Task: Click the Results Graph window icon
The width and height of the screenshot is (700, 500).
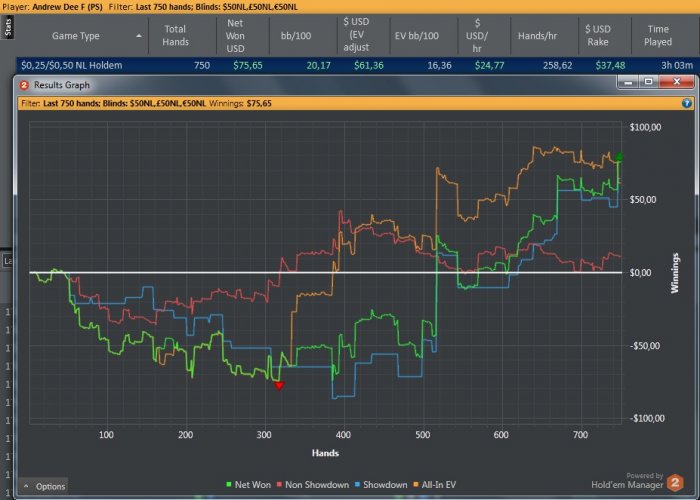Action: point(24,85)
